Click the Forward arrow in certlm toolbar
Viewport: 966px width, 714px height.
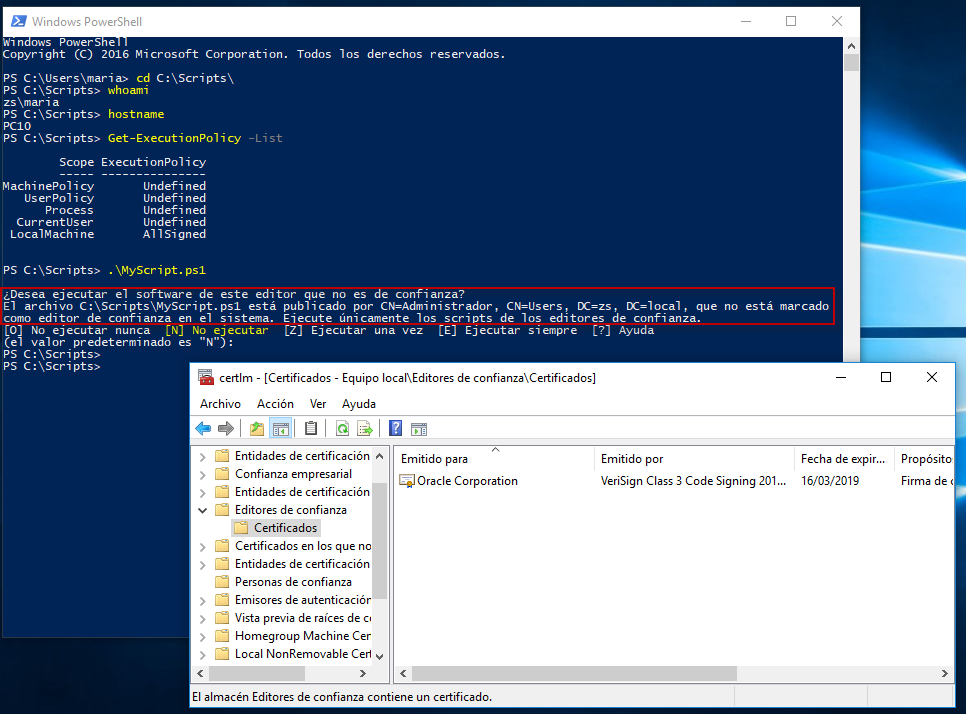pos(226,428)
